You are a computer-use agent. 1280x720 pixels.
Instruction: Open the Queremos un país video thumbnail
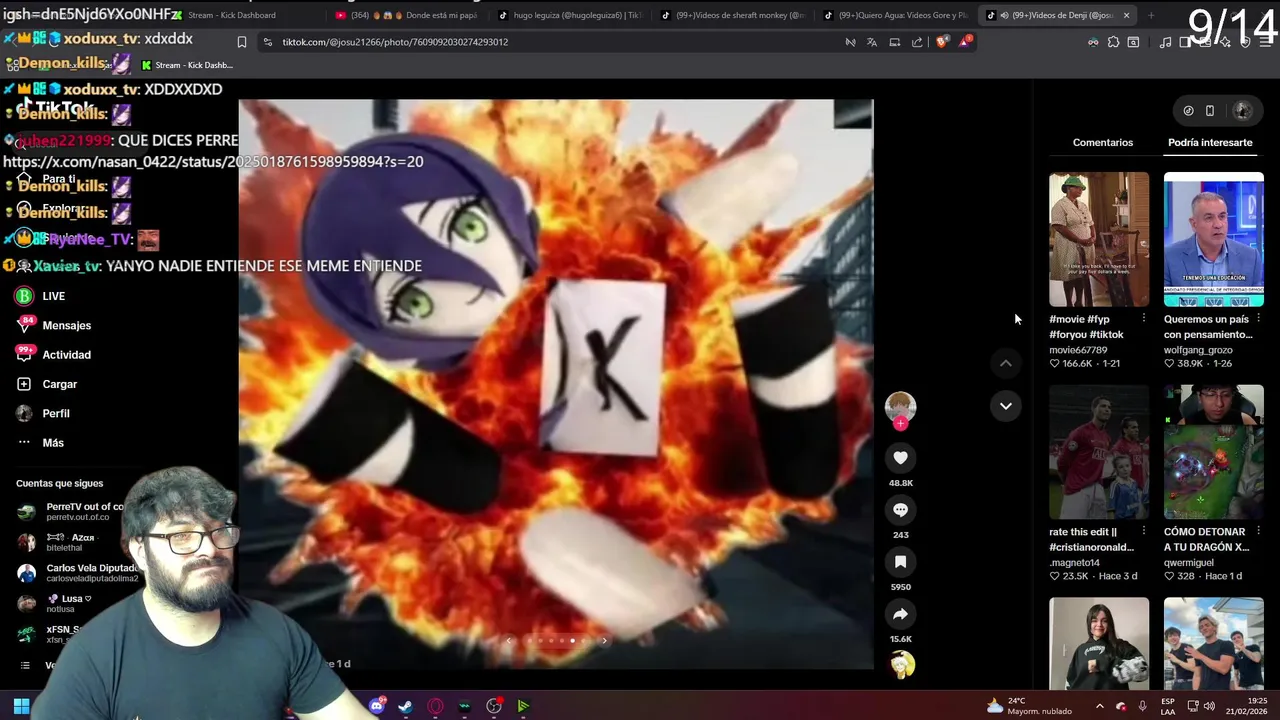[x=1214, y=239]
